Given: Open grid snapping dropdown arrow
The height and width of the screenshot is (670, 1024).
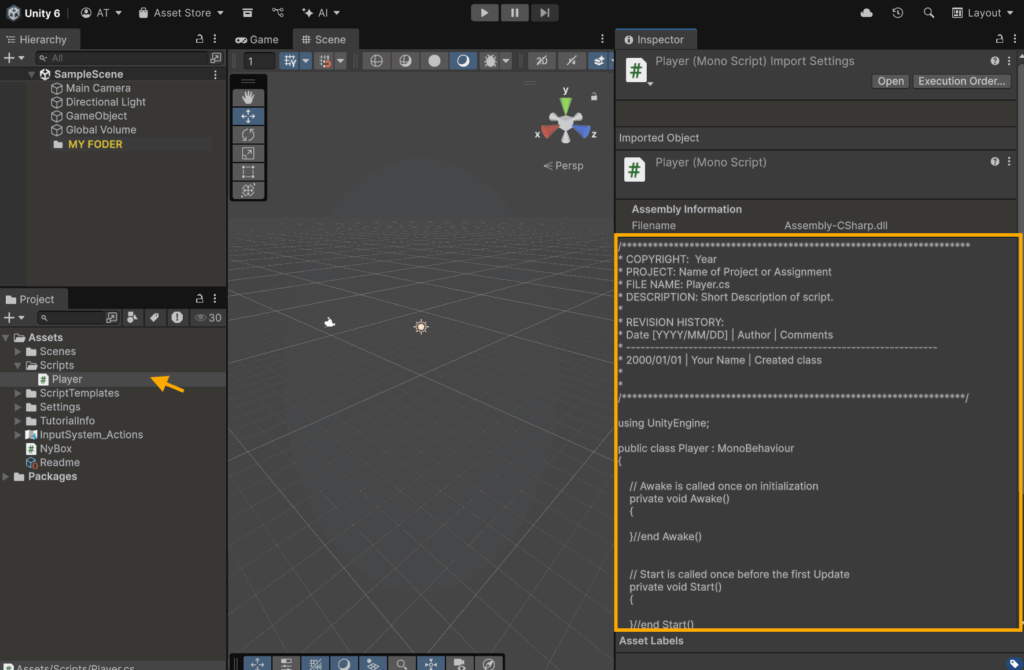Looking at the screenshot, I should [x=340, y=61].
